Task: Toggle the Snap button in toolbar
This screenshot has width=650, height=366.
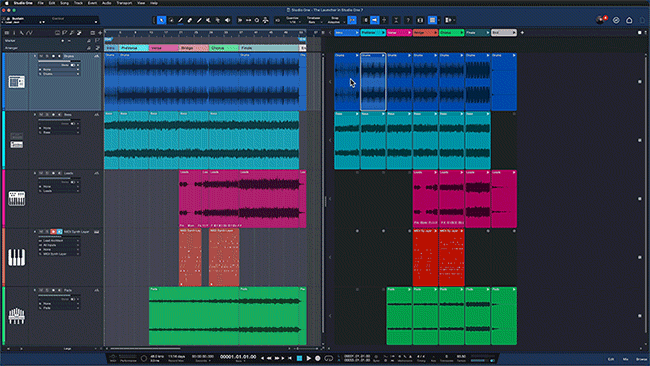Action: coord(352,20)
